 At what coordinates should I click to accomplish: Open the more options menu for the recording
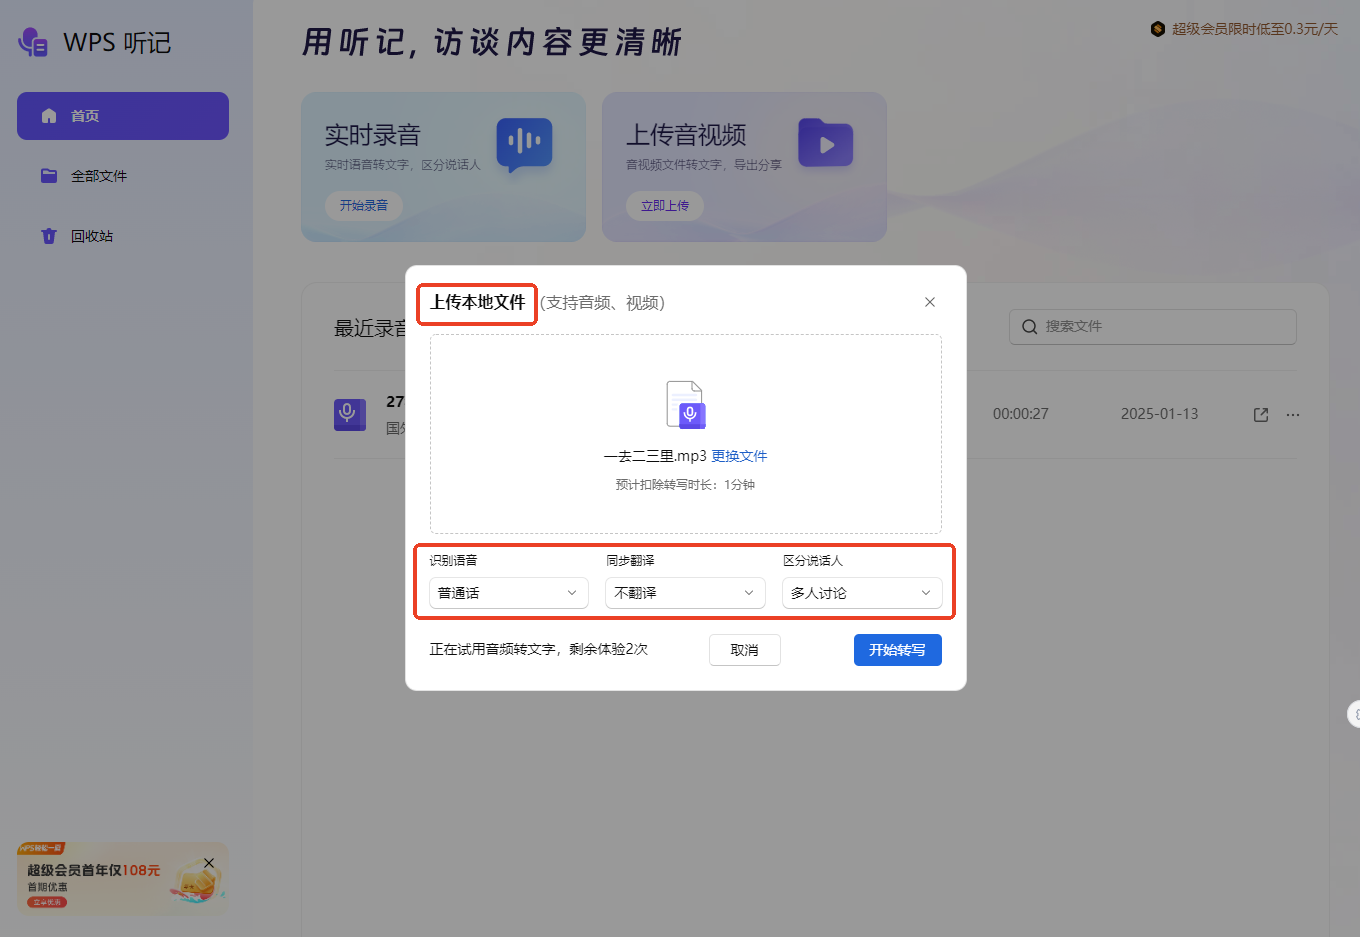1292,414
